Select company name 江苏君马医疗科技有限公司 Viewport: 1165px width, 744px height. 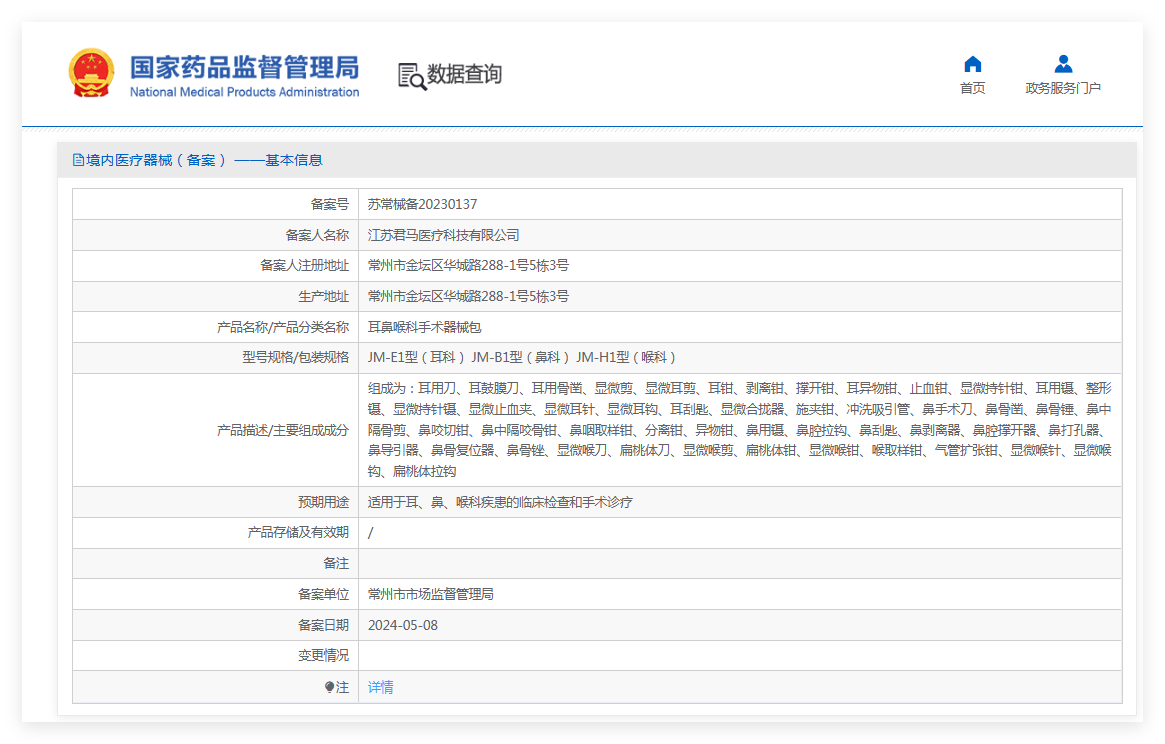click(444, 235)
